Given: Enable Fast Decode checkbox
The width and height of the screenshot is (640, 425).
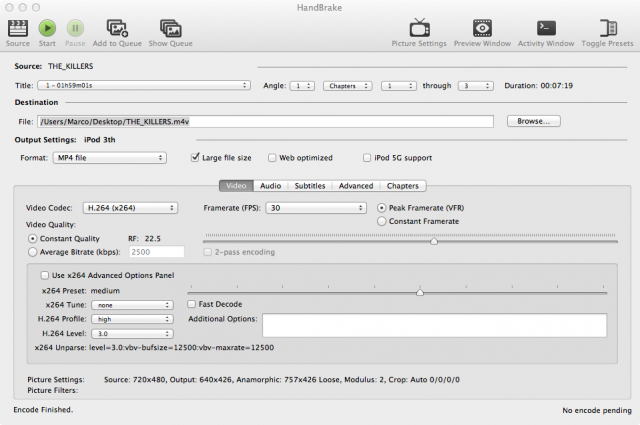Looking at the screenshot, I should [x=191, y=304].
